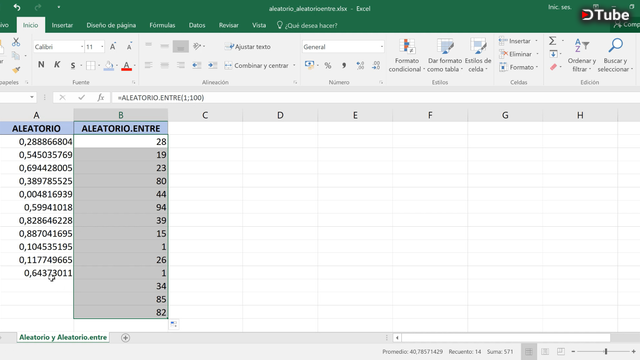Image resolution: width=640 pixels, height=360 pixels.
Task: Click the autofill options icon below selection
Action: pyautogui.click(x=173, y=324)
